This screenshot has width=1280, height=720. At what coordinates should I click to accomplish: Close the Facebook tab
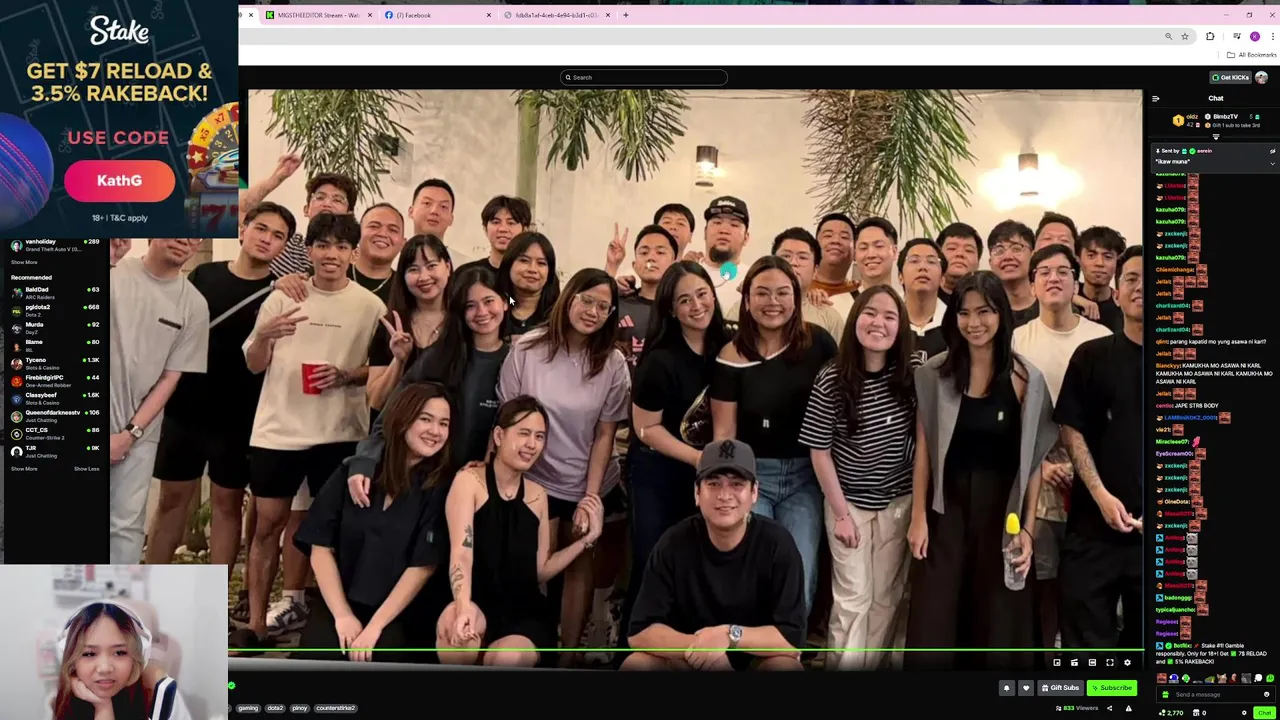coord(489,15)
